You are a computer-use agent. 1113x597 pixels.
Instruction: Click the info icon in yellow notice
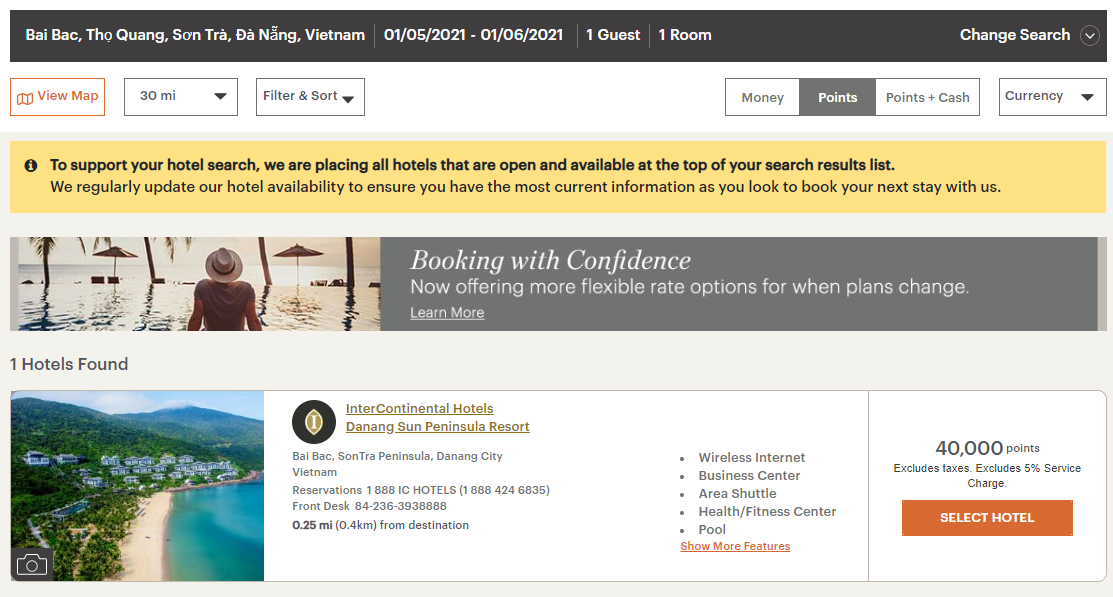[31, 165]
